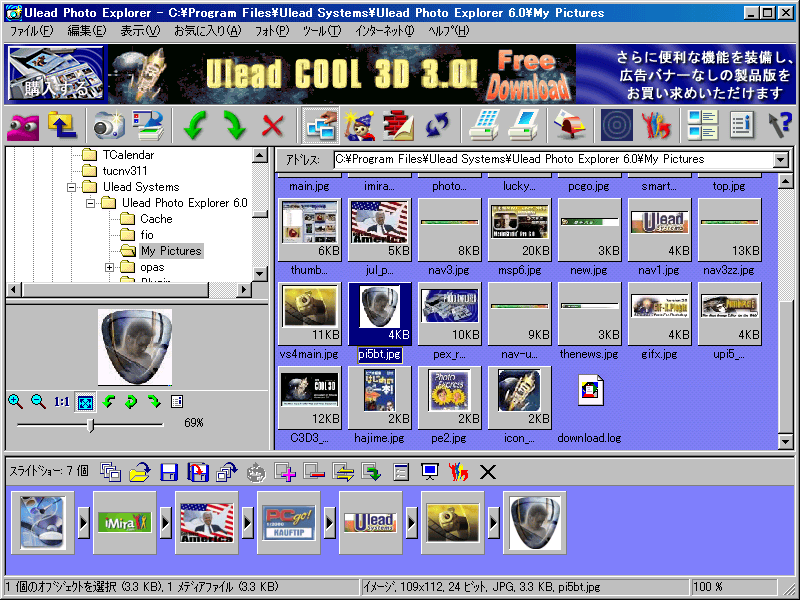The image size is (800, 600).
Task: Click the digital camera acquire icon
Action: coord(109,124)
